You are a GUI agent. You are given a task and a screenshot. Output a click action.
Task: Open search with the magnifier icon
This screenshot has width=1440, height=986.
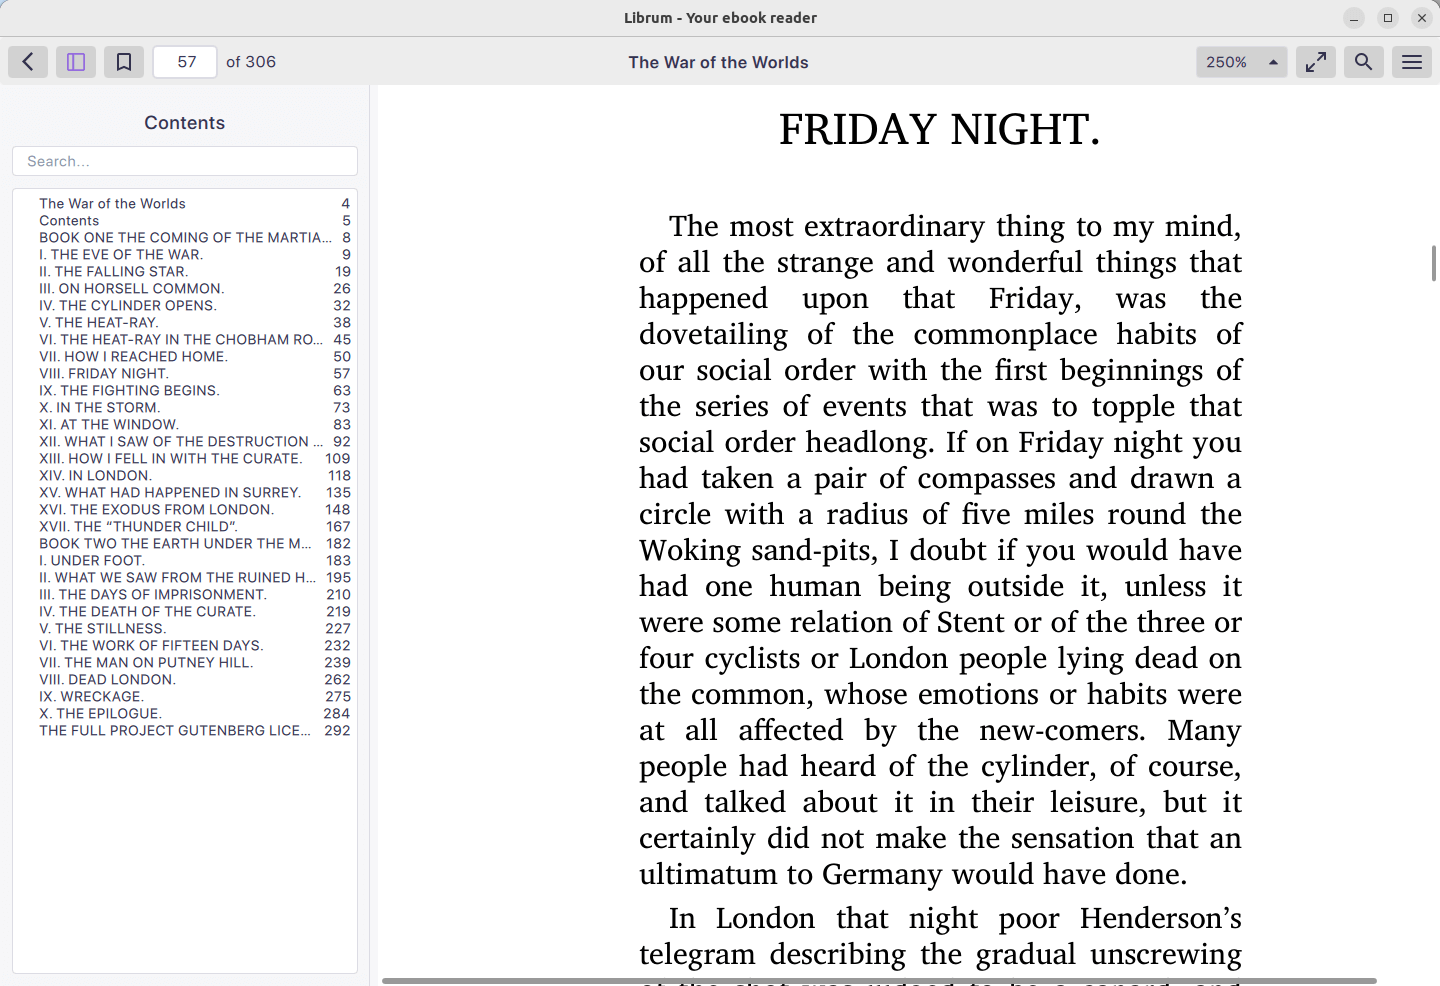coord(1364,62)
